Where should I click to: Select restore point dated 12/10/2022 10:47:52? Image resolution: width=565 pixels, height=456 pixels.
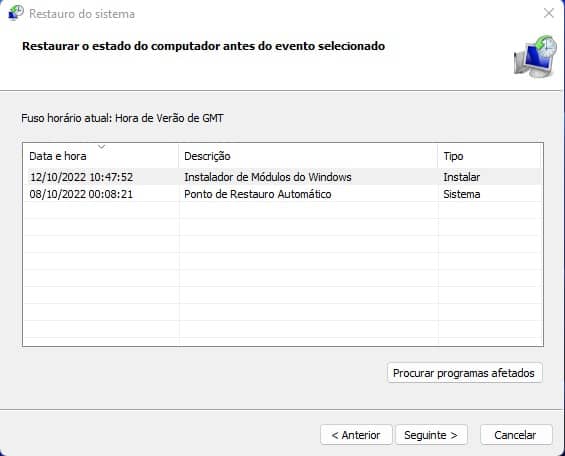click(x=82, y=177)
